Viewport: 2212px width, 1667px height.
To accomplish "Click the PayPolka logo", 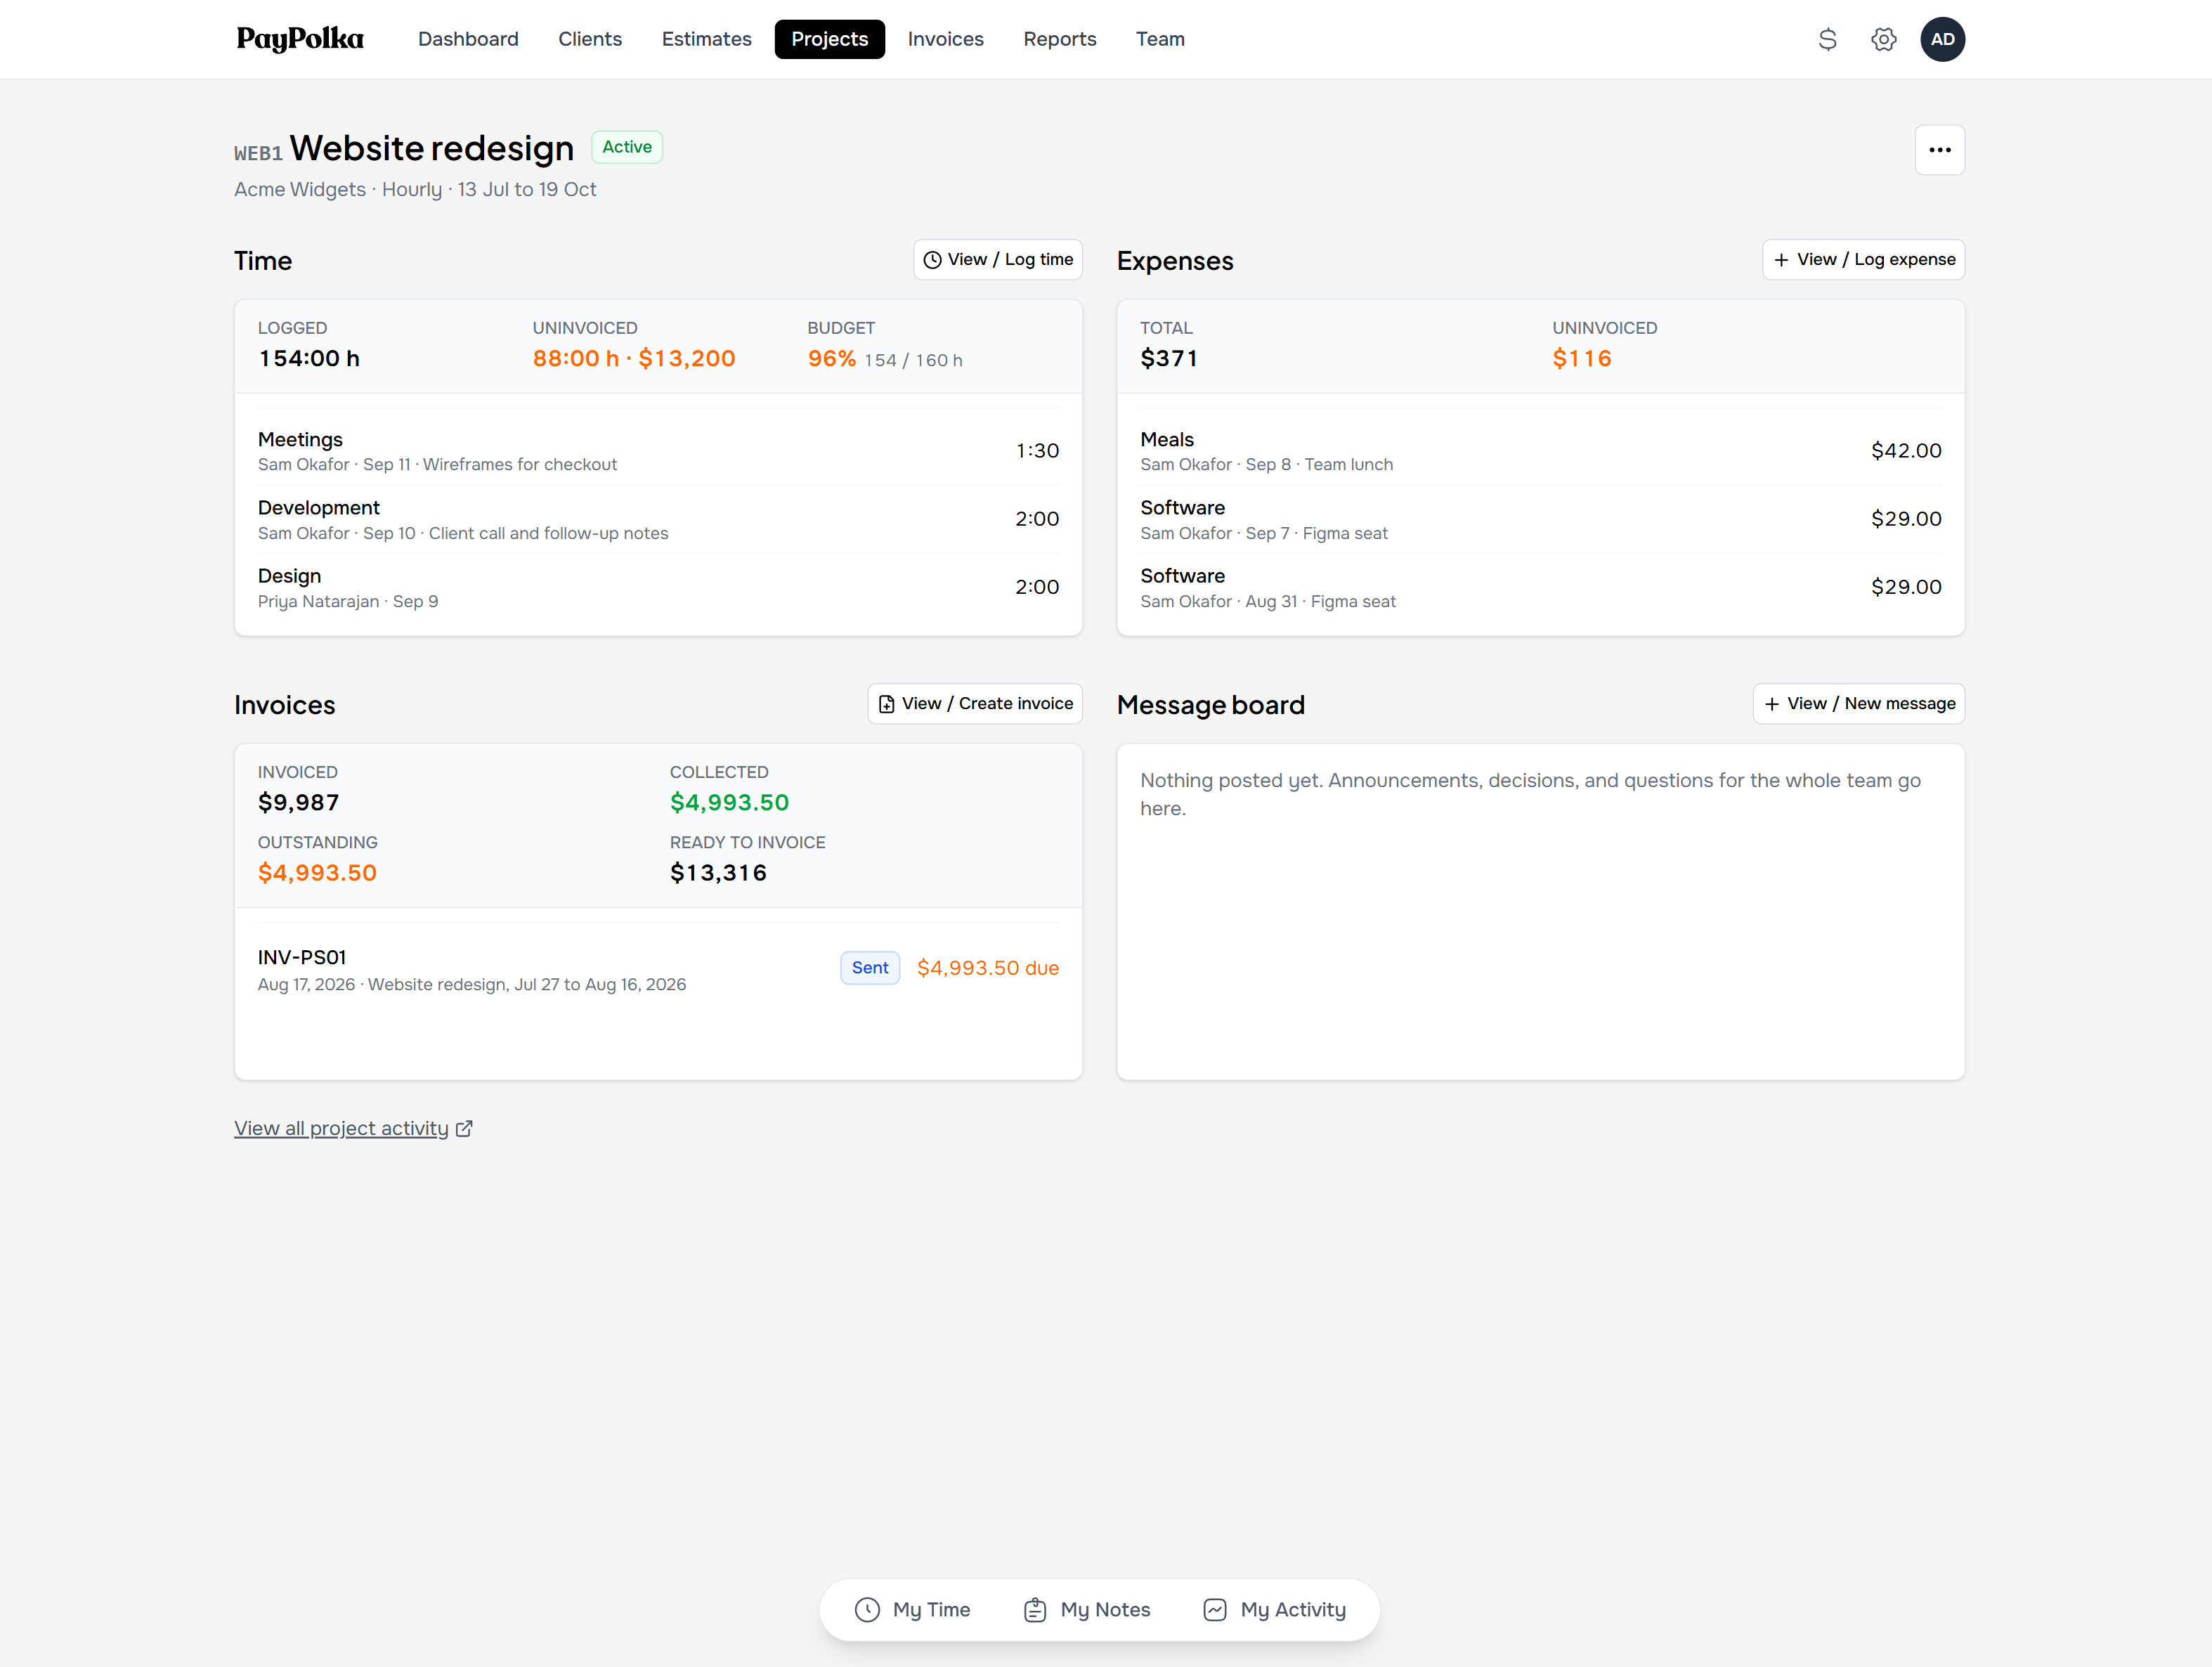I will coord(300,39).
